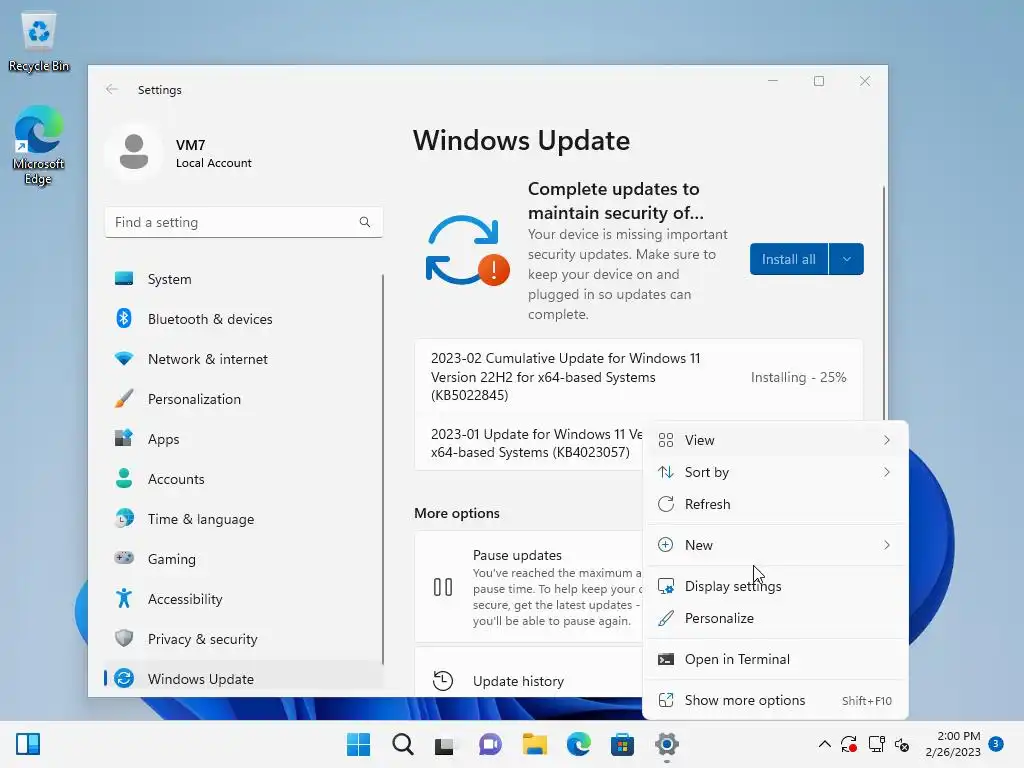Open Privacy & security settings
Image resolution: width=1024 pixels, height=768 pixels.
pyautogui.click(x=243, y=639)
